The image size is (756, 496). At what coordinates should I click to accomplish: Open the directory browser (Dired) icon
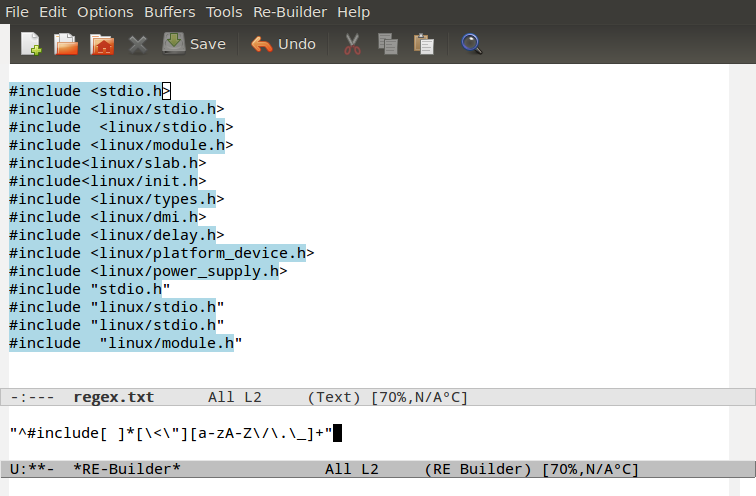point(101,44)
